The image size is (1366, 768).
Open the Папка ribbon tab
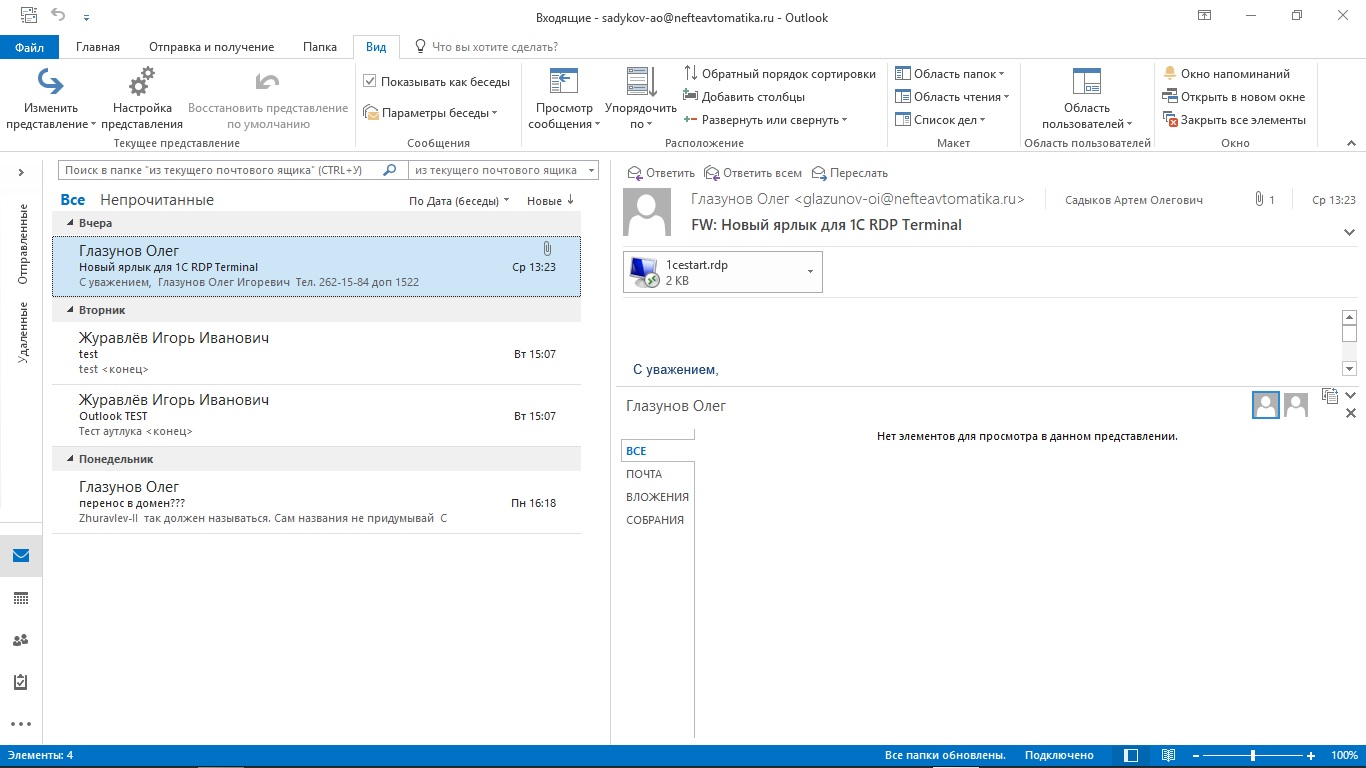[x=320, y=47]
